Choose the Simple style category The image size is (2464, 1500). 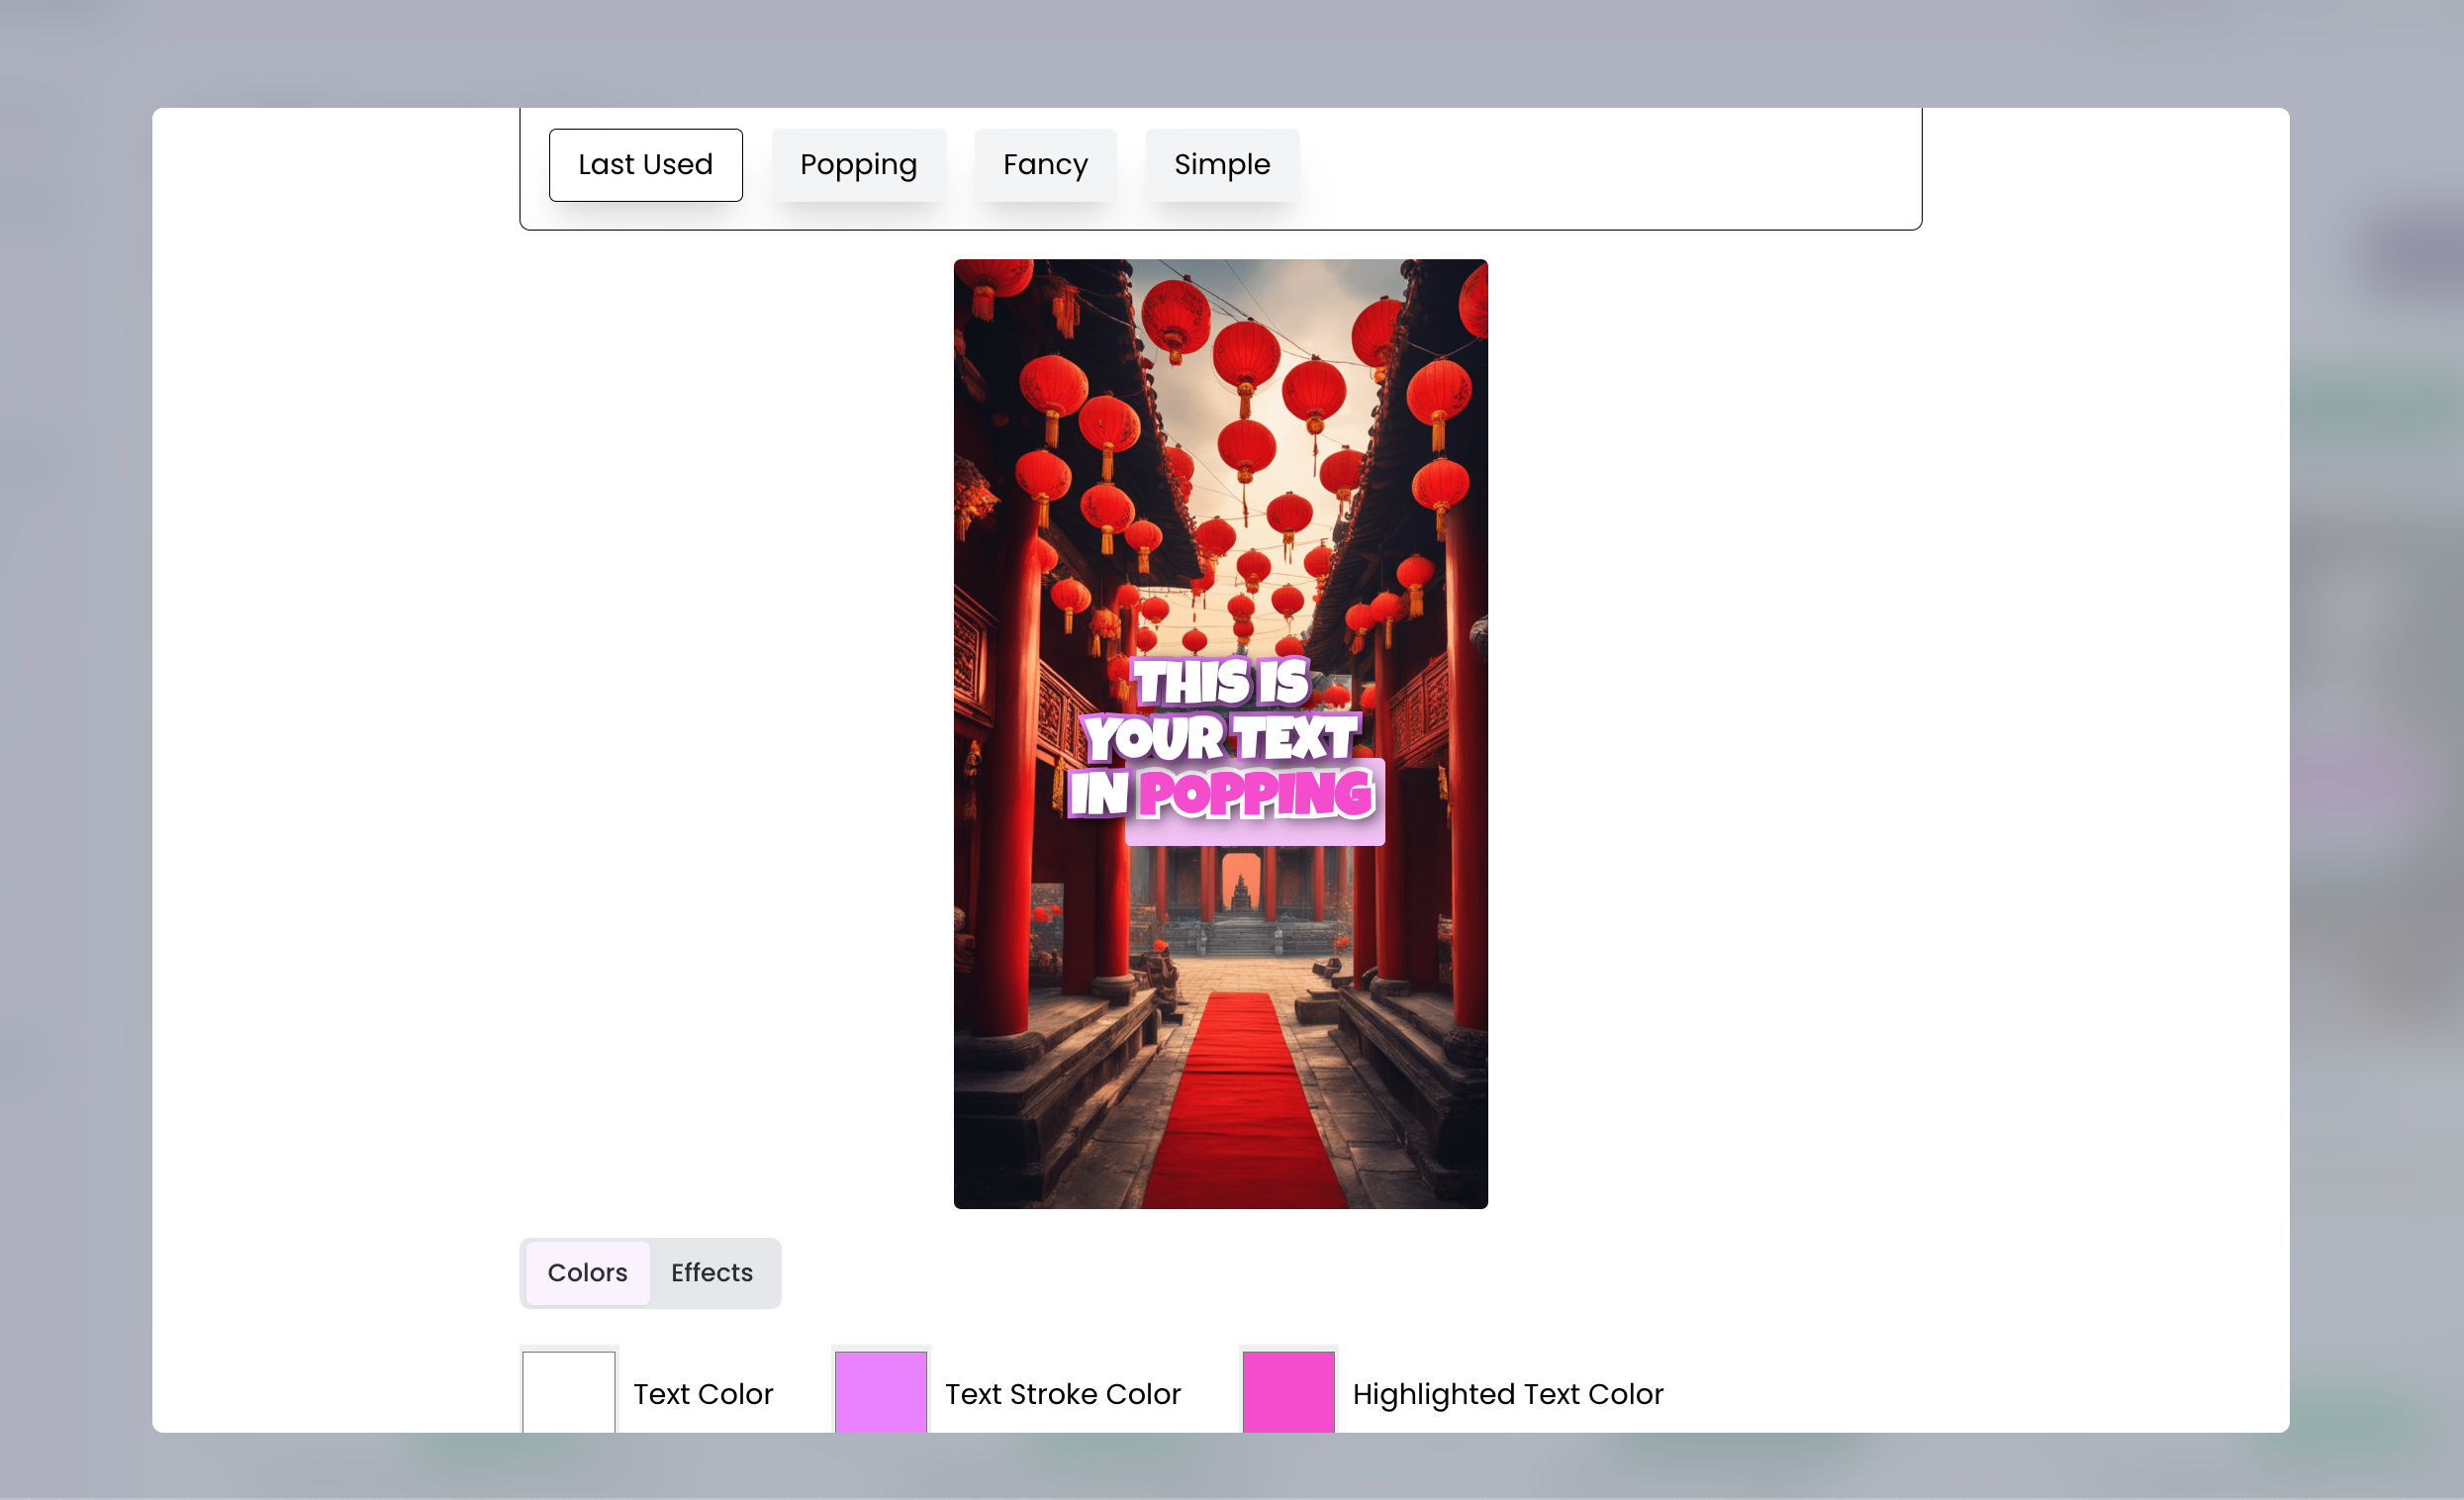[x=1221, y=165]
